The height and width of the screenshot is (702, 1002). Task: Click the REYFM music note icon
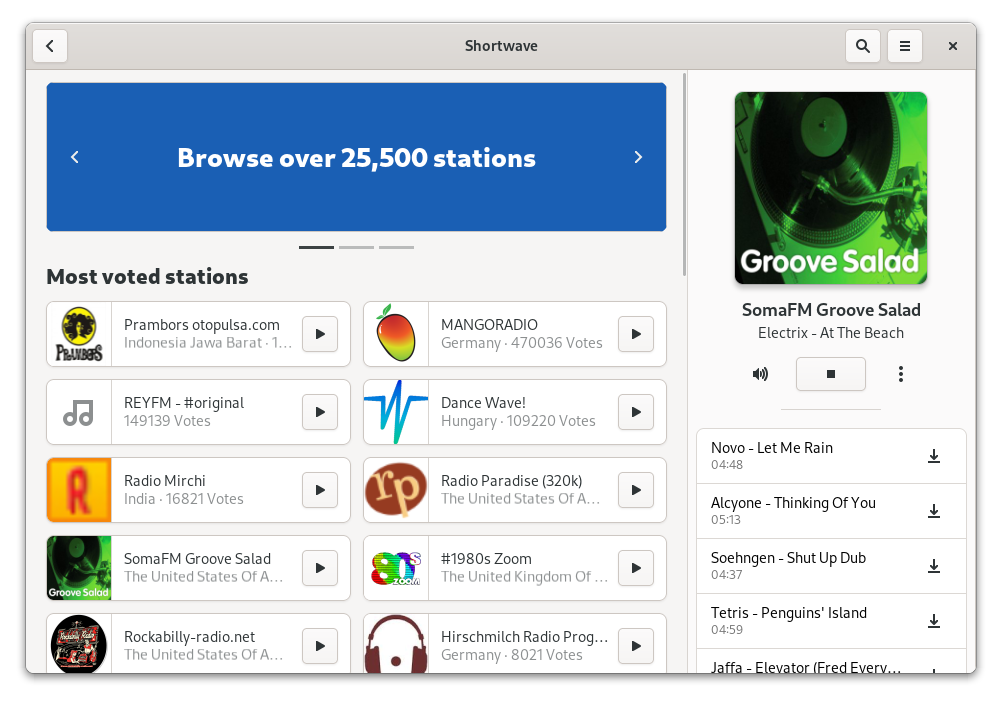(x=79, y=412)
